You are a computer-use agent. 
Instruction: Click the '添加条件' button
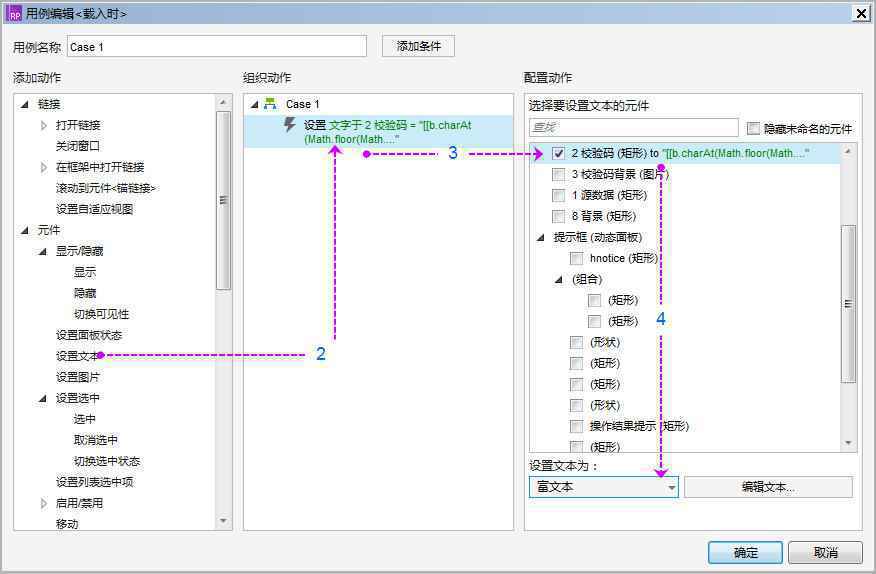click(x=418, y=46)
